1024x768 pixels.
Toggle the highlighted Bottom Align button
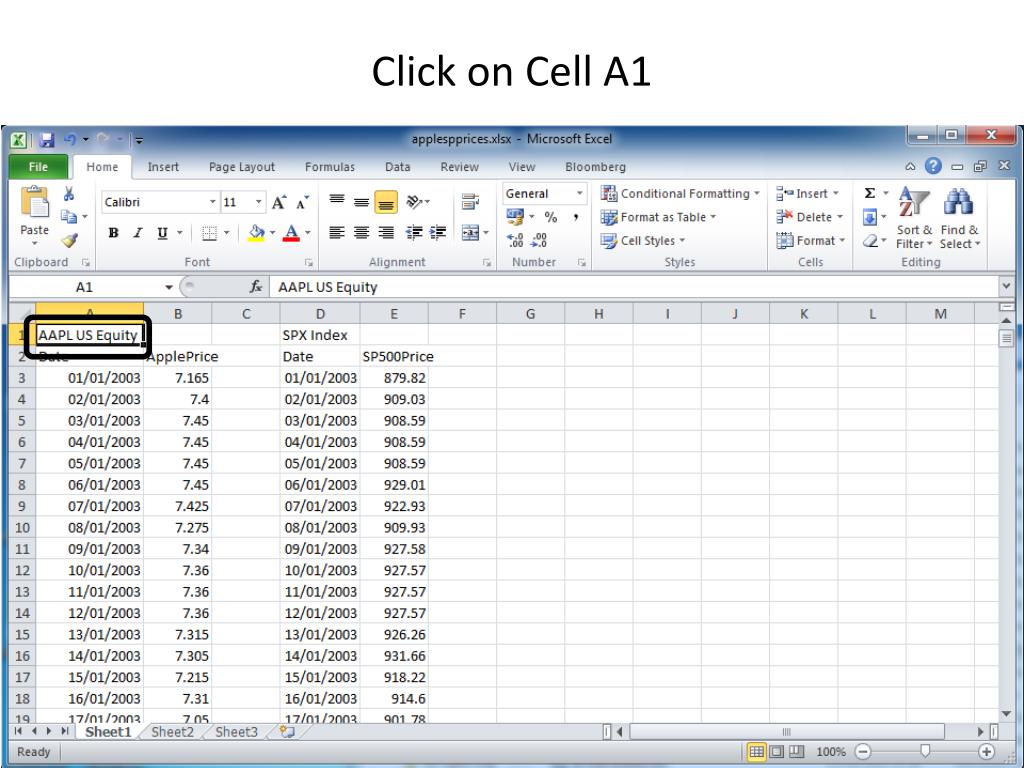click(x=386, y=202)
